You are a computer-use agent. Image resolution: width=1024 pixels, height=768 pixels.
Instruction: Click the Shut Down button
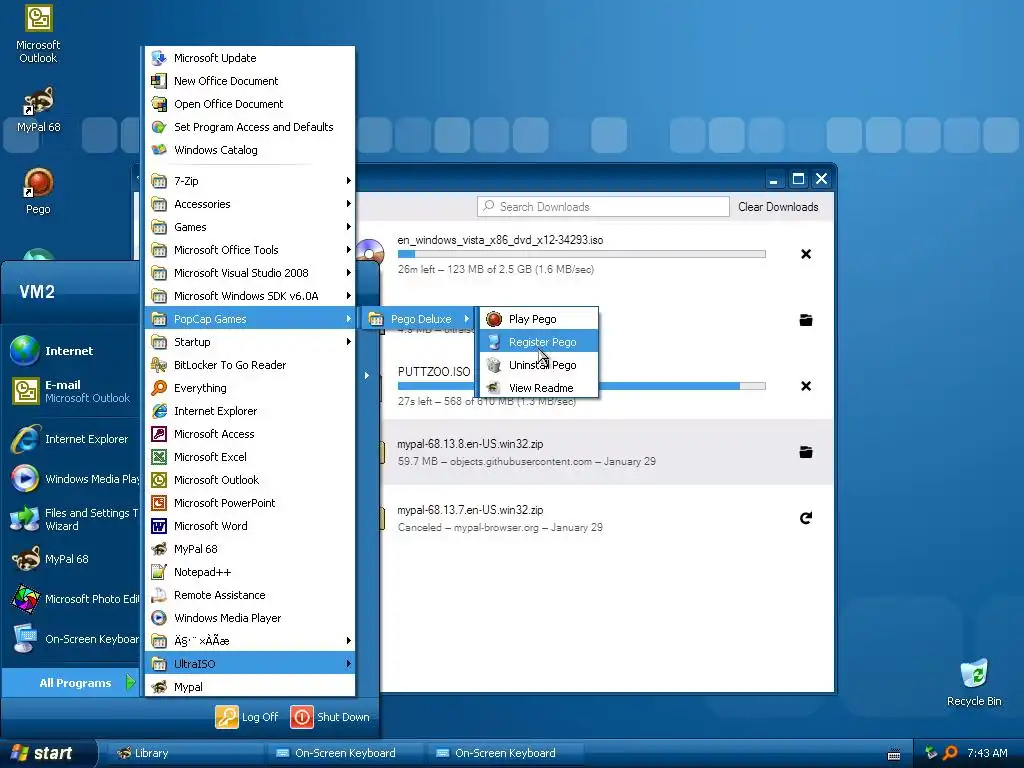[330, 716]
